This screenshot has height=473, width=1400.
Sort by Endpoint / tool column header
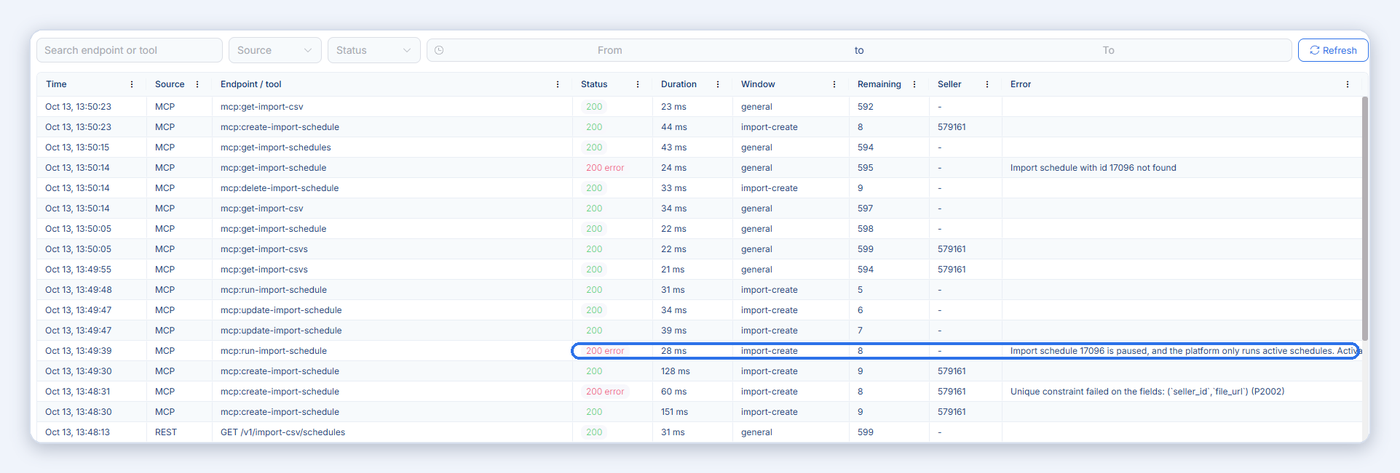(251, 85)
